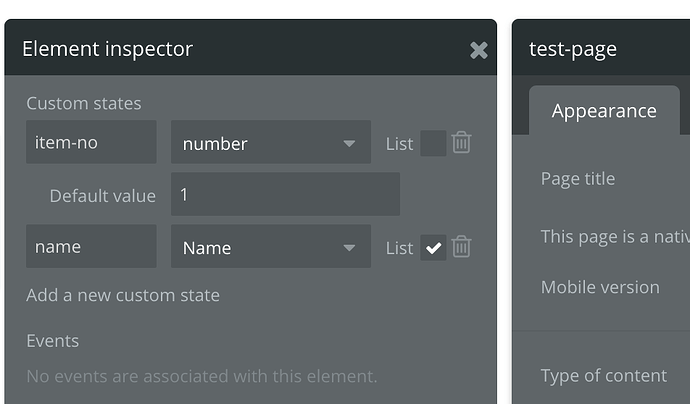
Task: Enable List for item-no state
Action: pyautogui.click(x=433, y=143)
